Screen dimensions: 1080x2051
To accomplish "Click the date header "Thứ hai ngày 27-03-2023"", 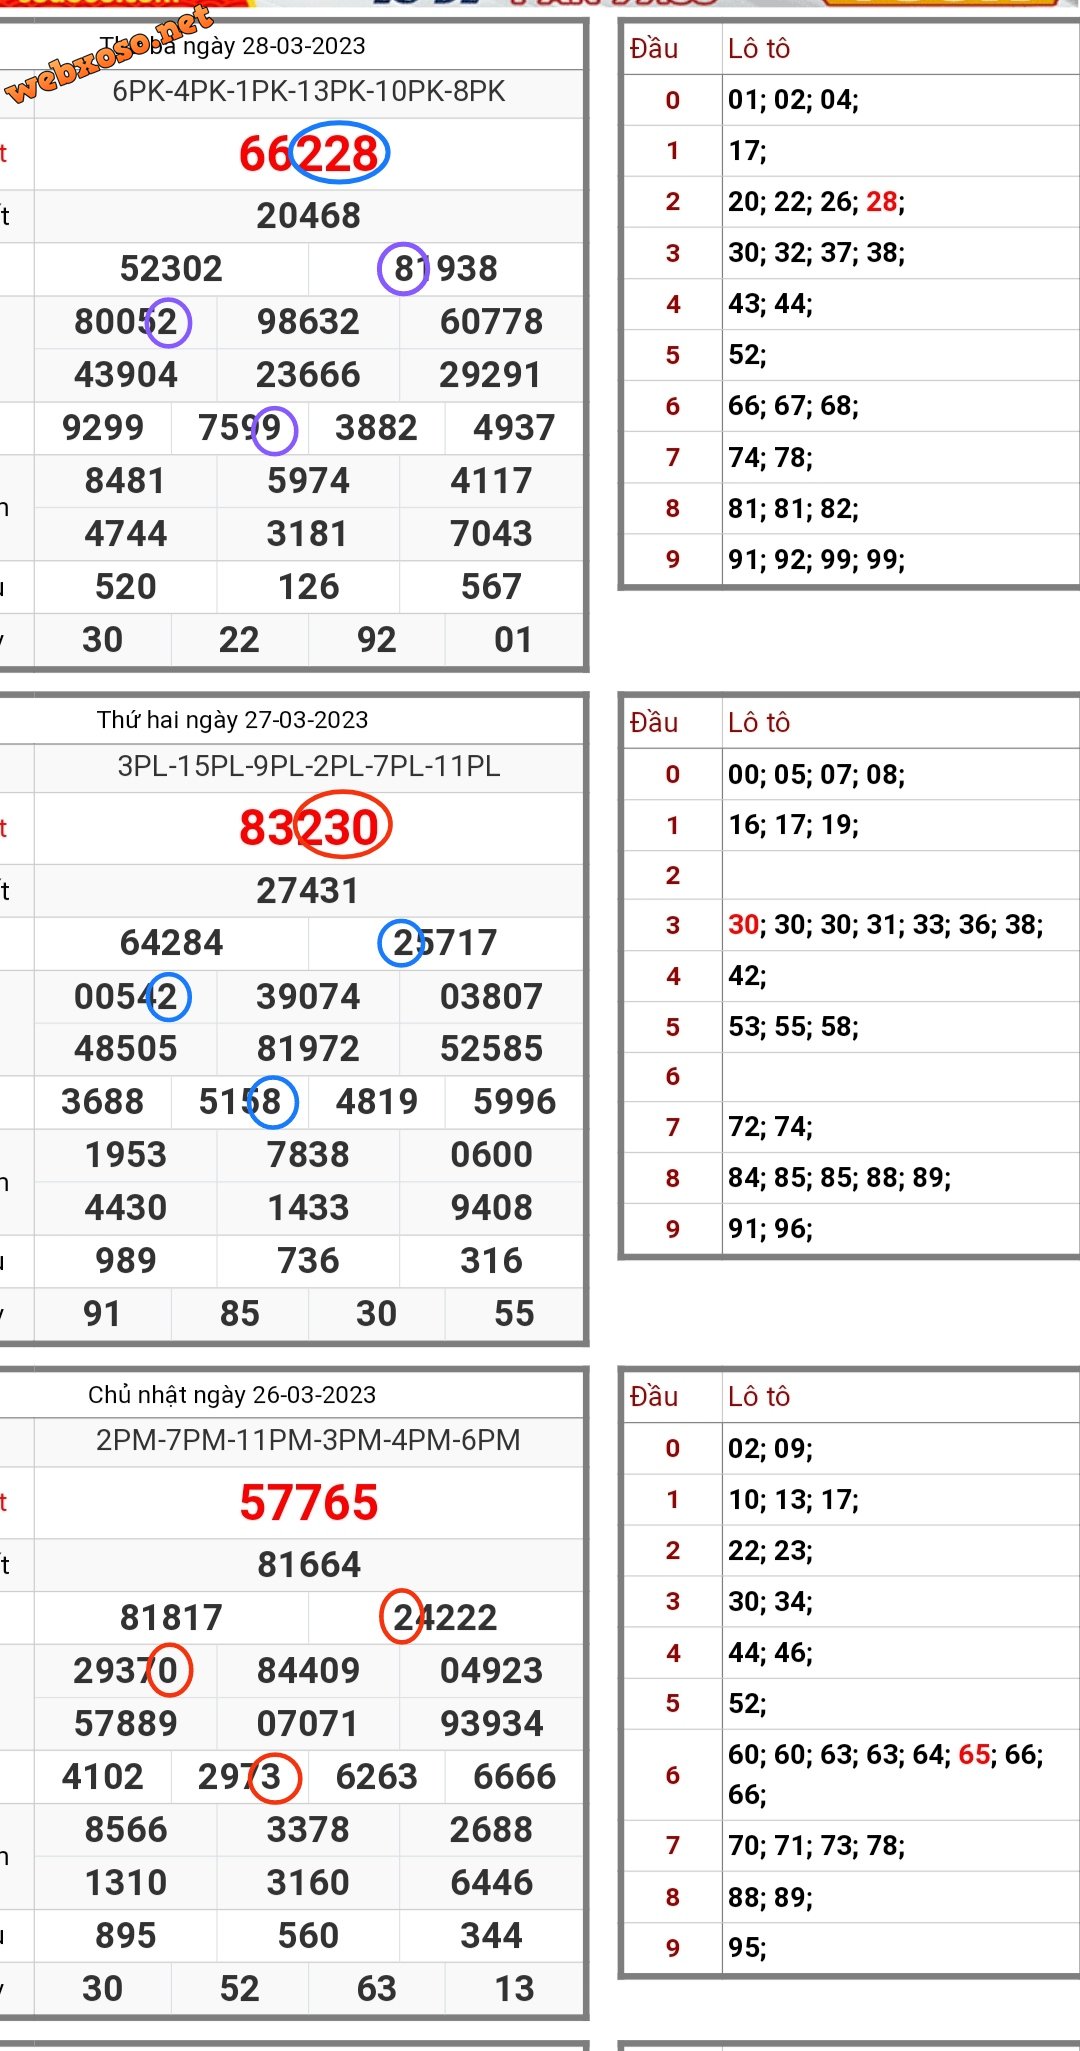I will click(x=233, y=720).
